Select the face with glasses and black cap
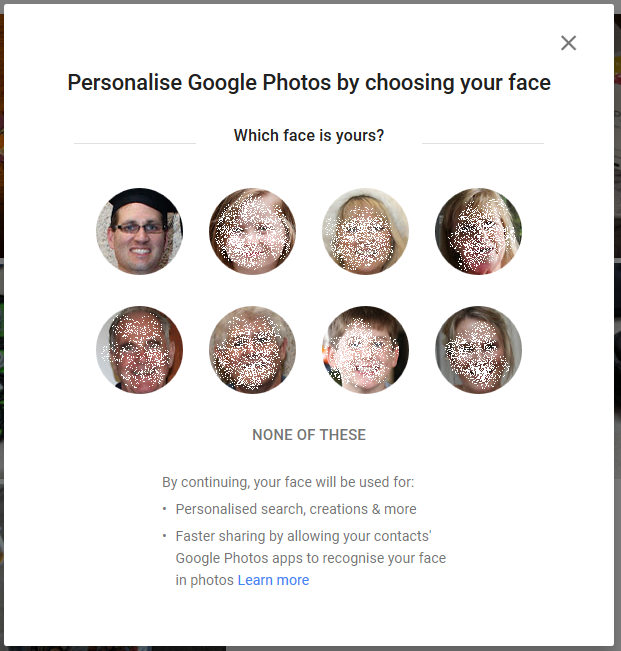This screenshot has height=651, width=621. [139, 231]
